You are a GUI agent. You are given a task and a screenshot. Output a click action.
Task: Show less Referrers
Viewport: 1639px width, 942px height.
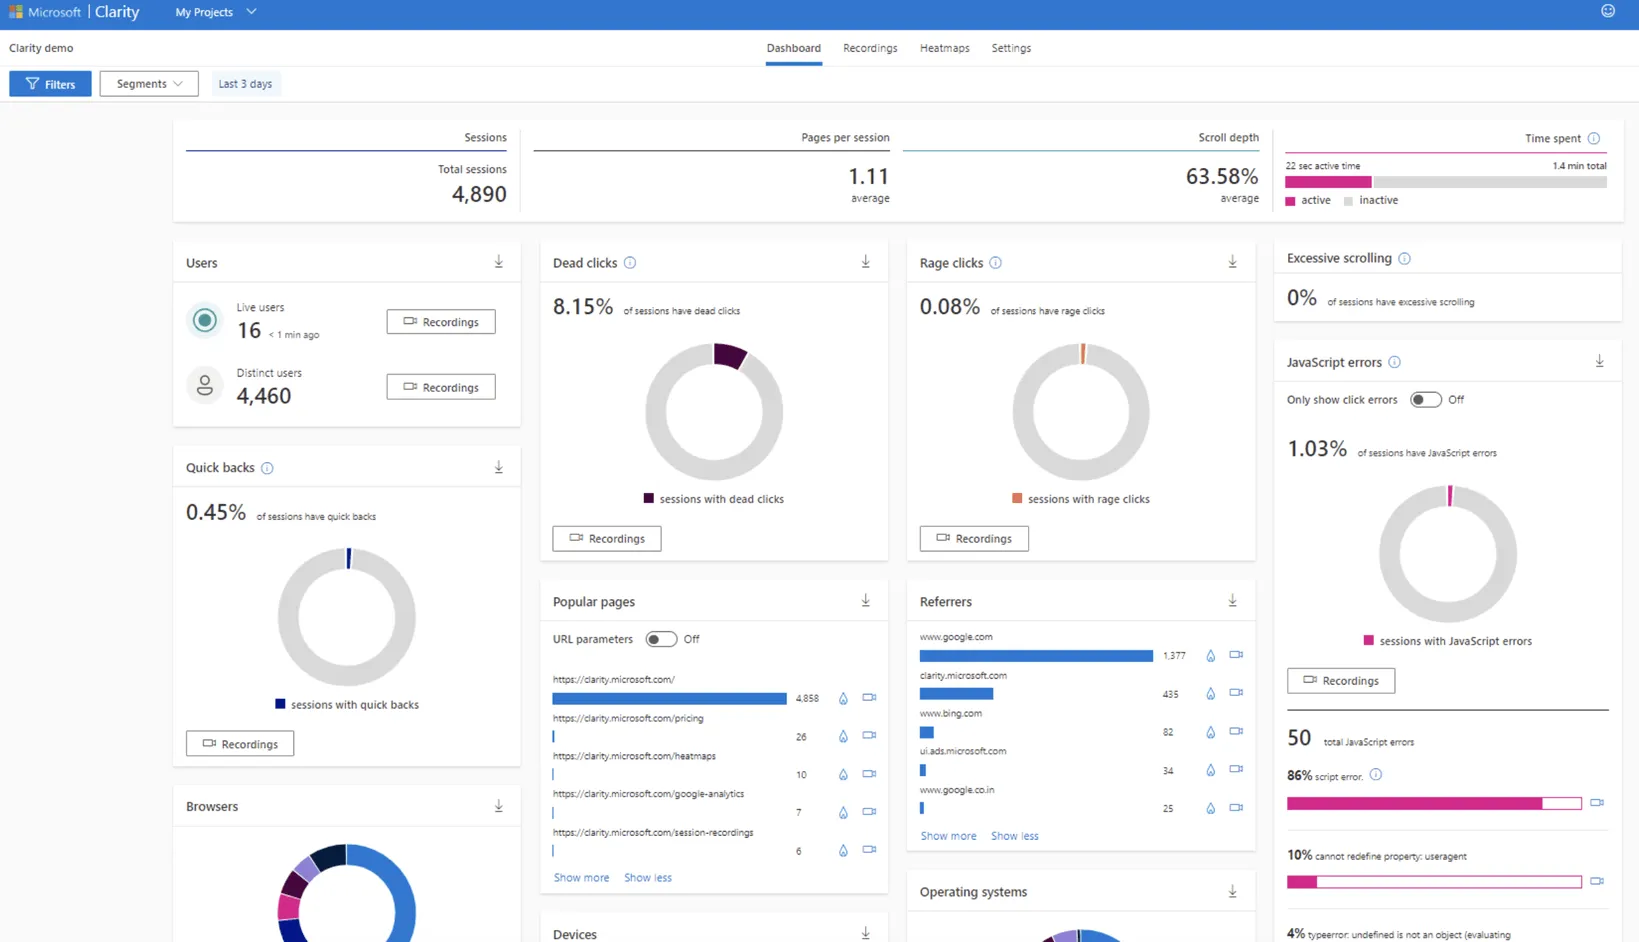[1015, 836]
